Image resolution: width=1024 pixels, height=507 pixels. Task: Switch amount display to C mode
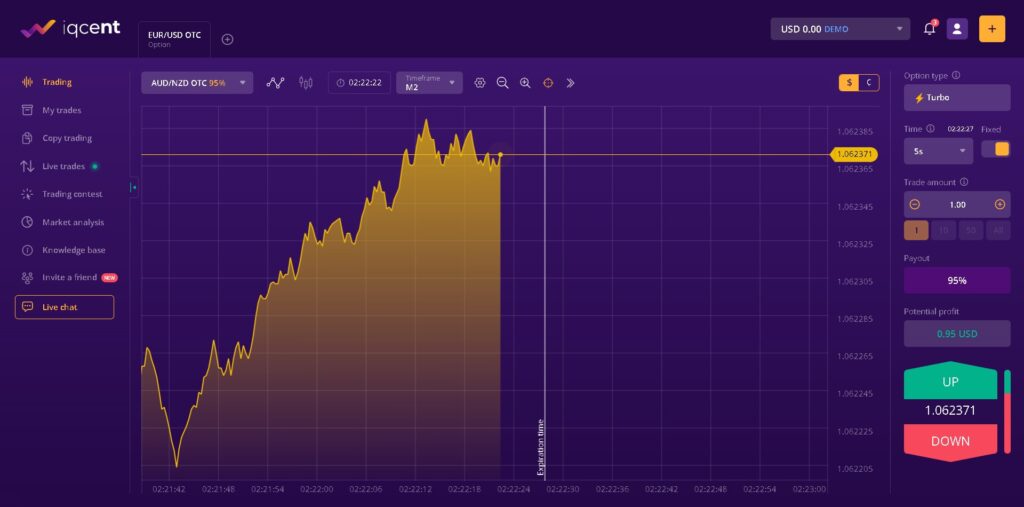[869, 83]
